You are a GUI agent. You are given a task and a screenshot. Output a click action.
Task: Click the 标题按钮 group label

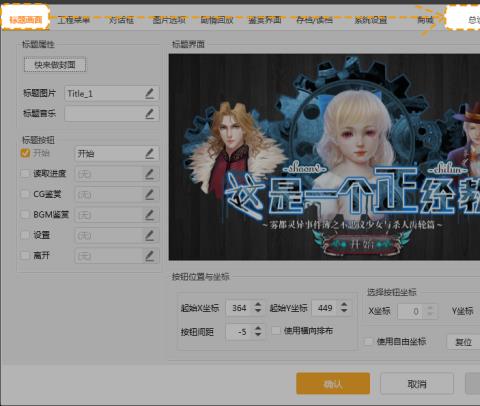coord(38,140)
